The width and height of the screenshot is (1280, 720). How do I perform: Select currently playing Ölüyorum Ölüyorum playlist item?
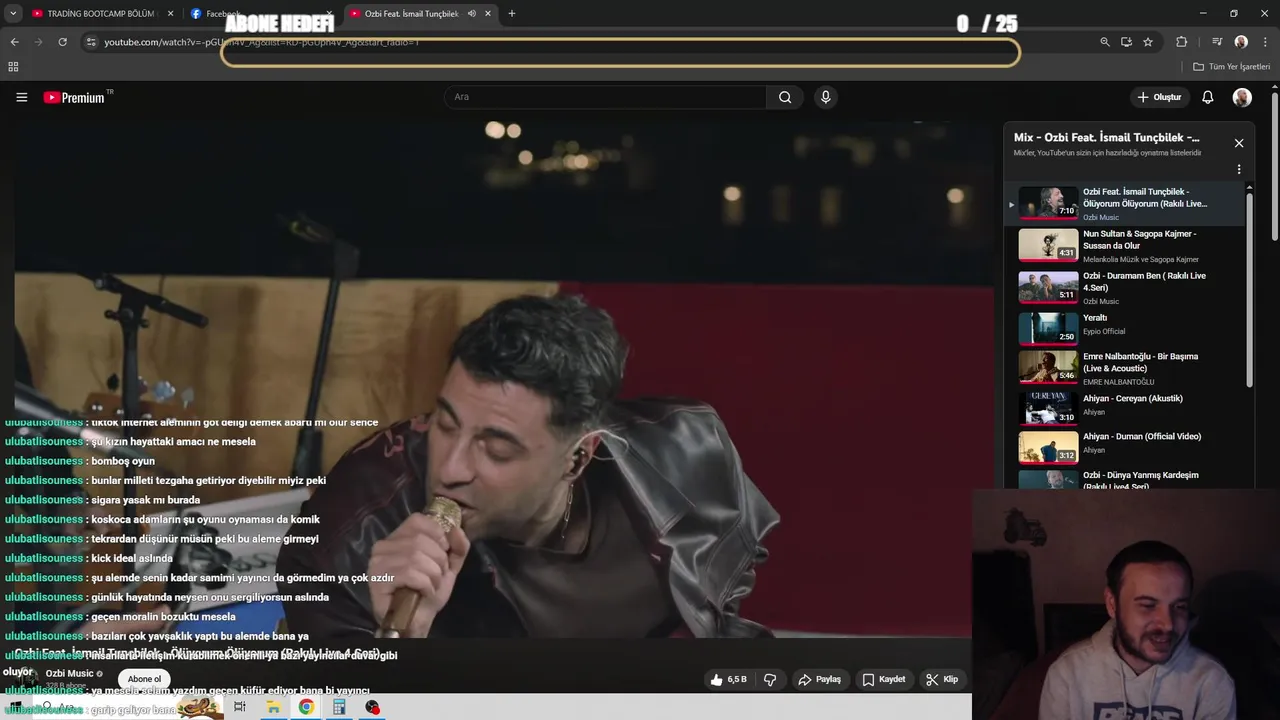click(1125, 204)
